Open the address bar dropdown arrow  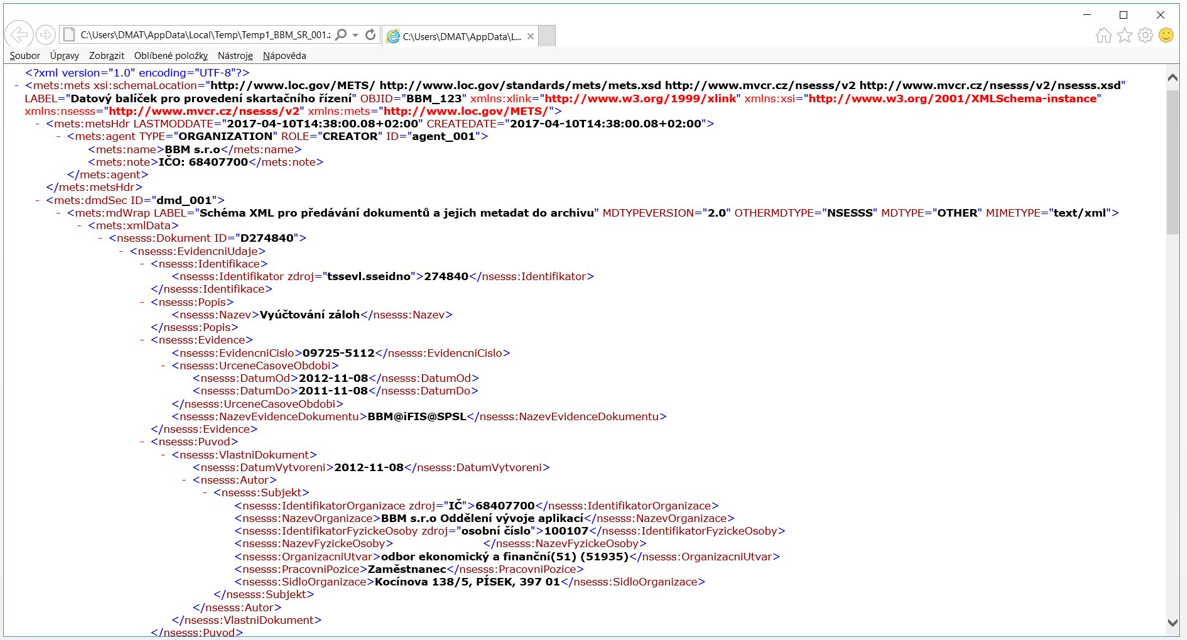coord(355,36)
